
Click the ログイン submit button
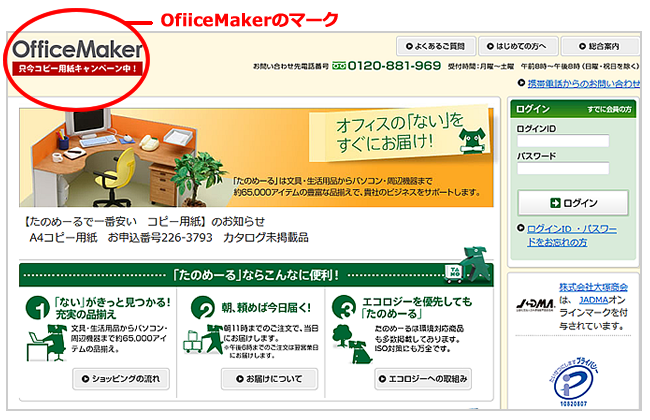click(x=573, y=203)
